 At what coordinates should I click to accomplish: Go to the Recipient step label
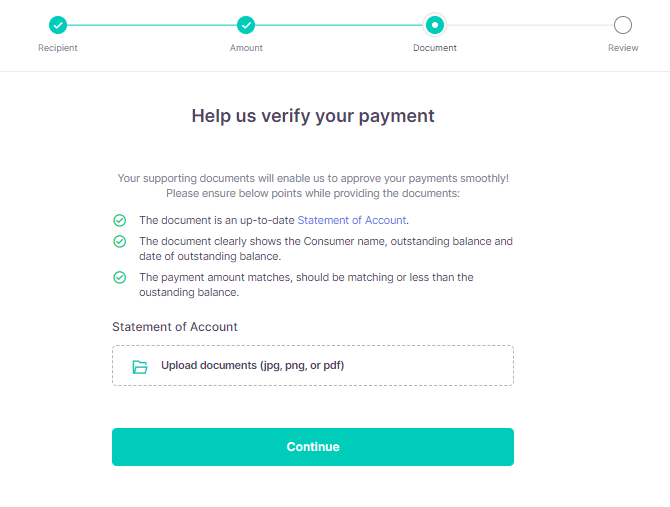click(58, 48)
